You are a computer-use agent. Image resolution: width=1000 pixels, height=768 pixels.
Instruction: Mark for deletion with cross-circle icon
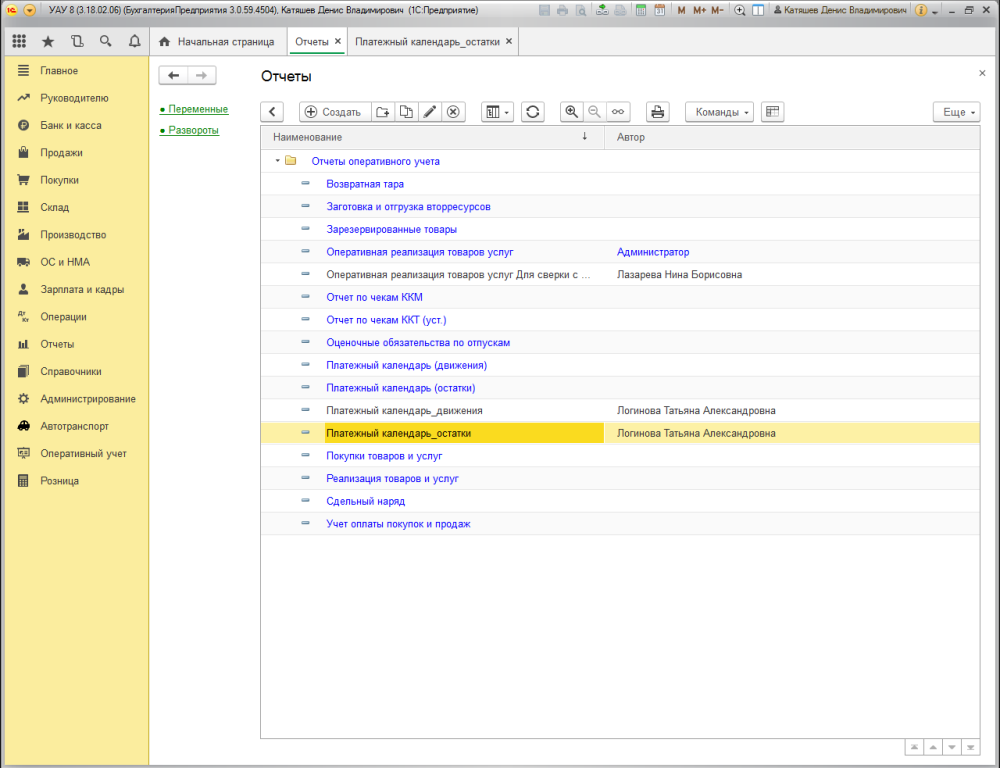coord(453,112)
